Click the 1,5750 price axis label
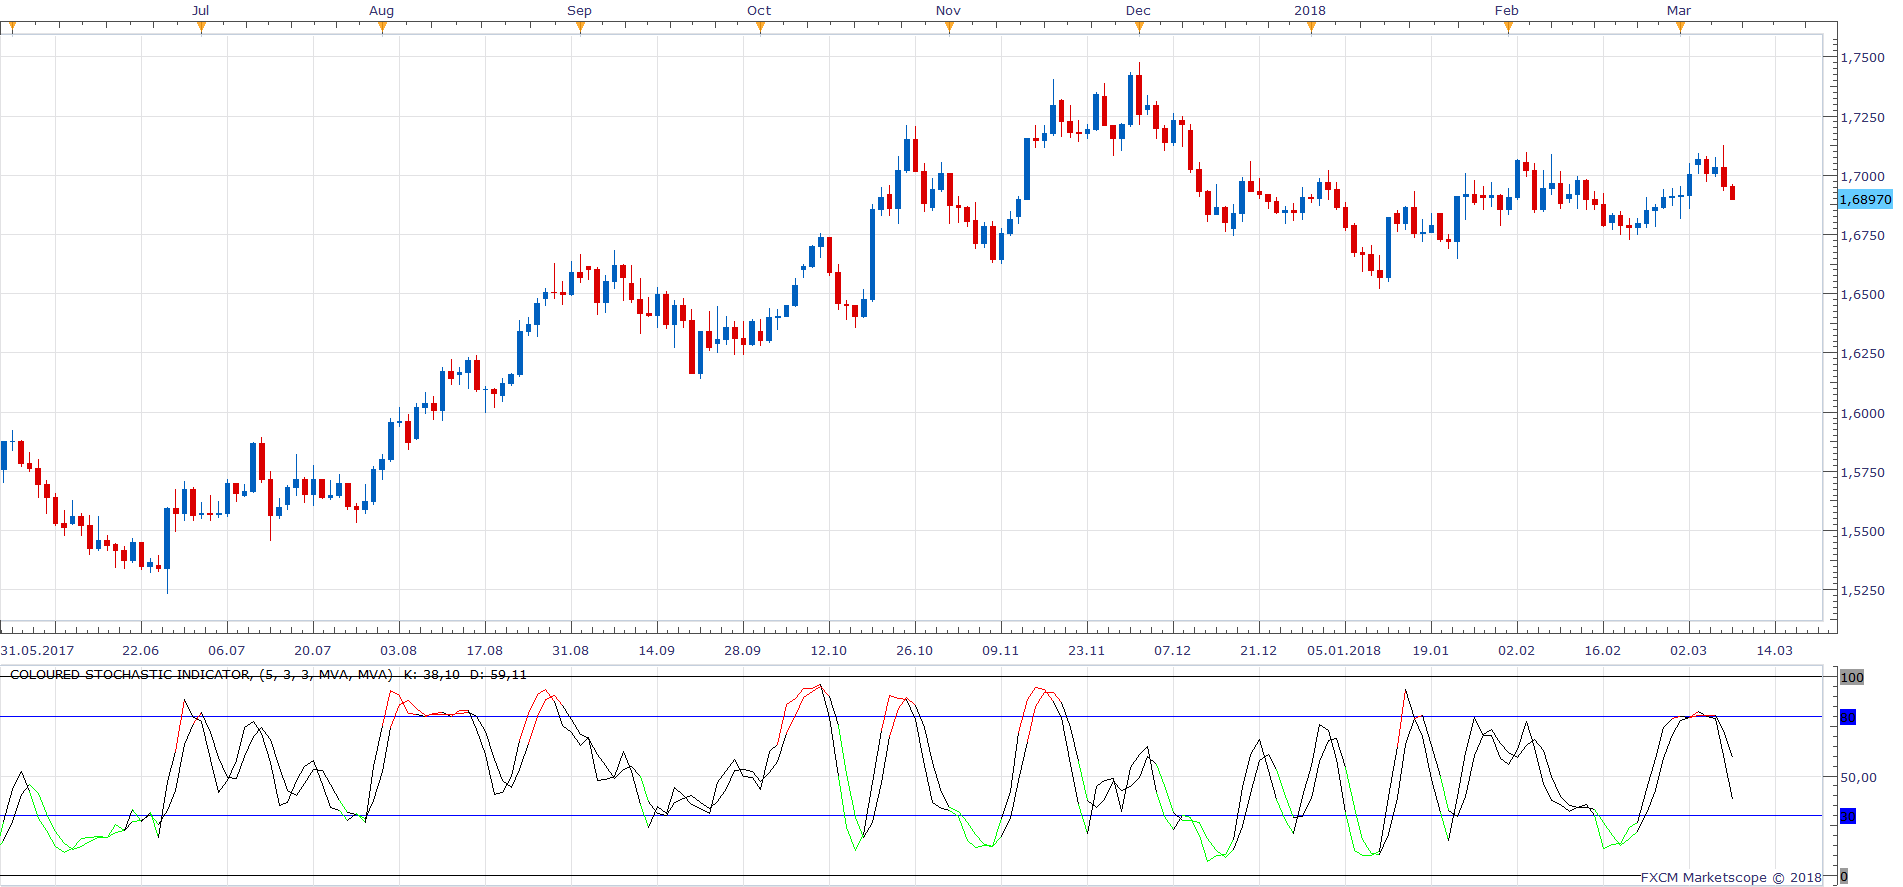Image resolution: width=1903 pixels, height=887 pixels. (1863, 473)
